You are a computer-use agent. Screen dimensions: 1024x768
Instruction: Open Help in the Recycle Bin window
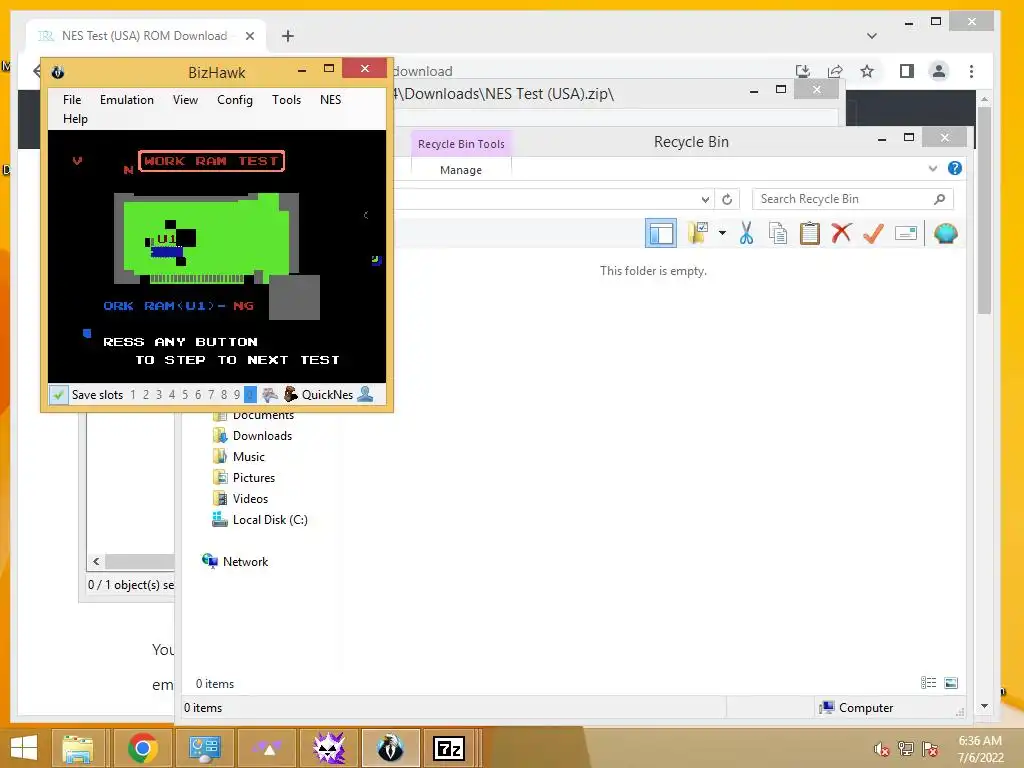pyautogui.click(x=955, y=168)
